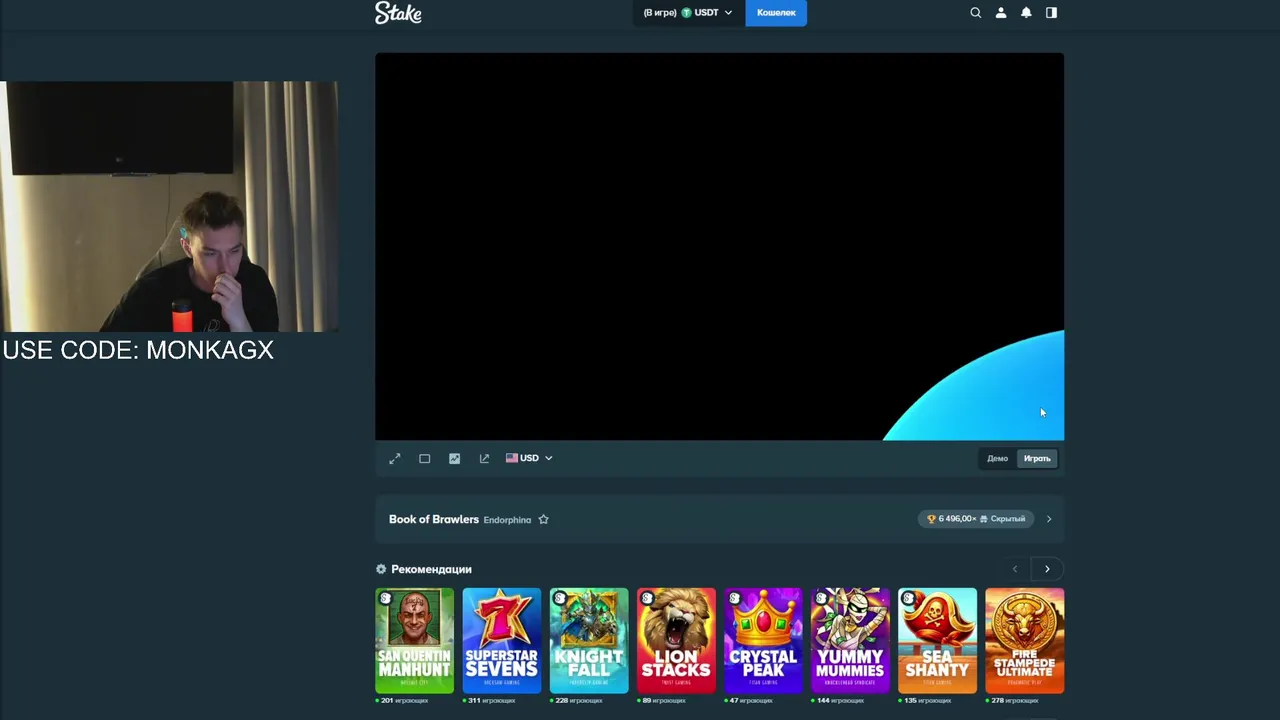Add Book of Brawlers to favorites star
This screenshot has height=720, width=1280.
[x=544, y=519]
